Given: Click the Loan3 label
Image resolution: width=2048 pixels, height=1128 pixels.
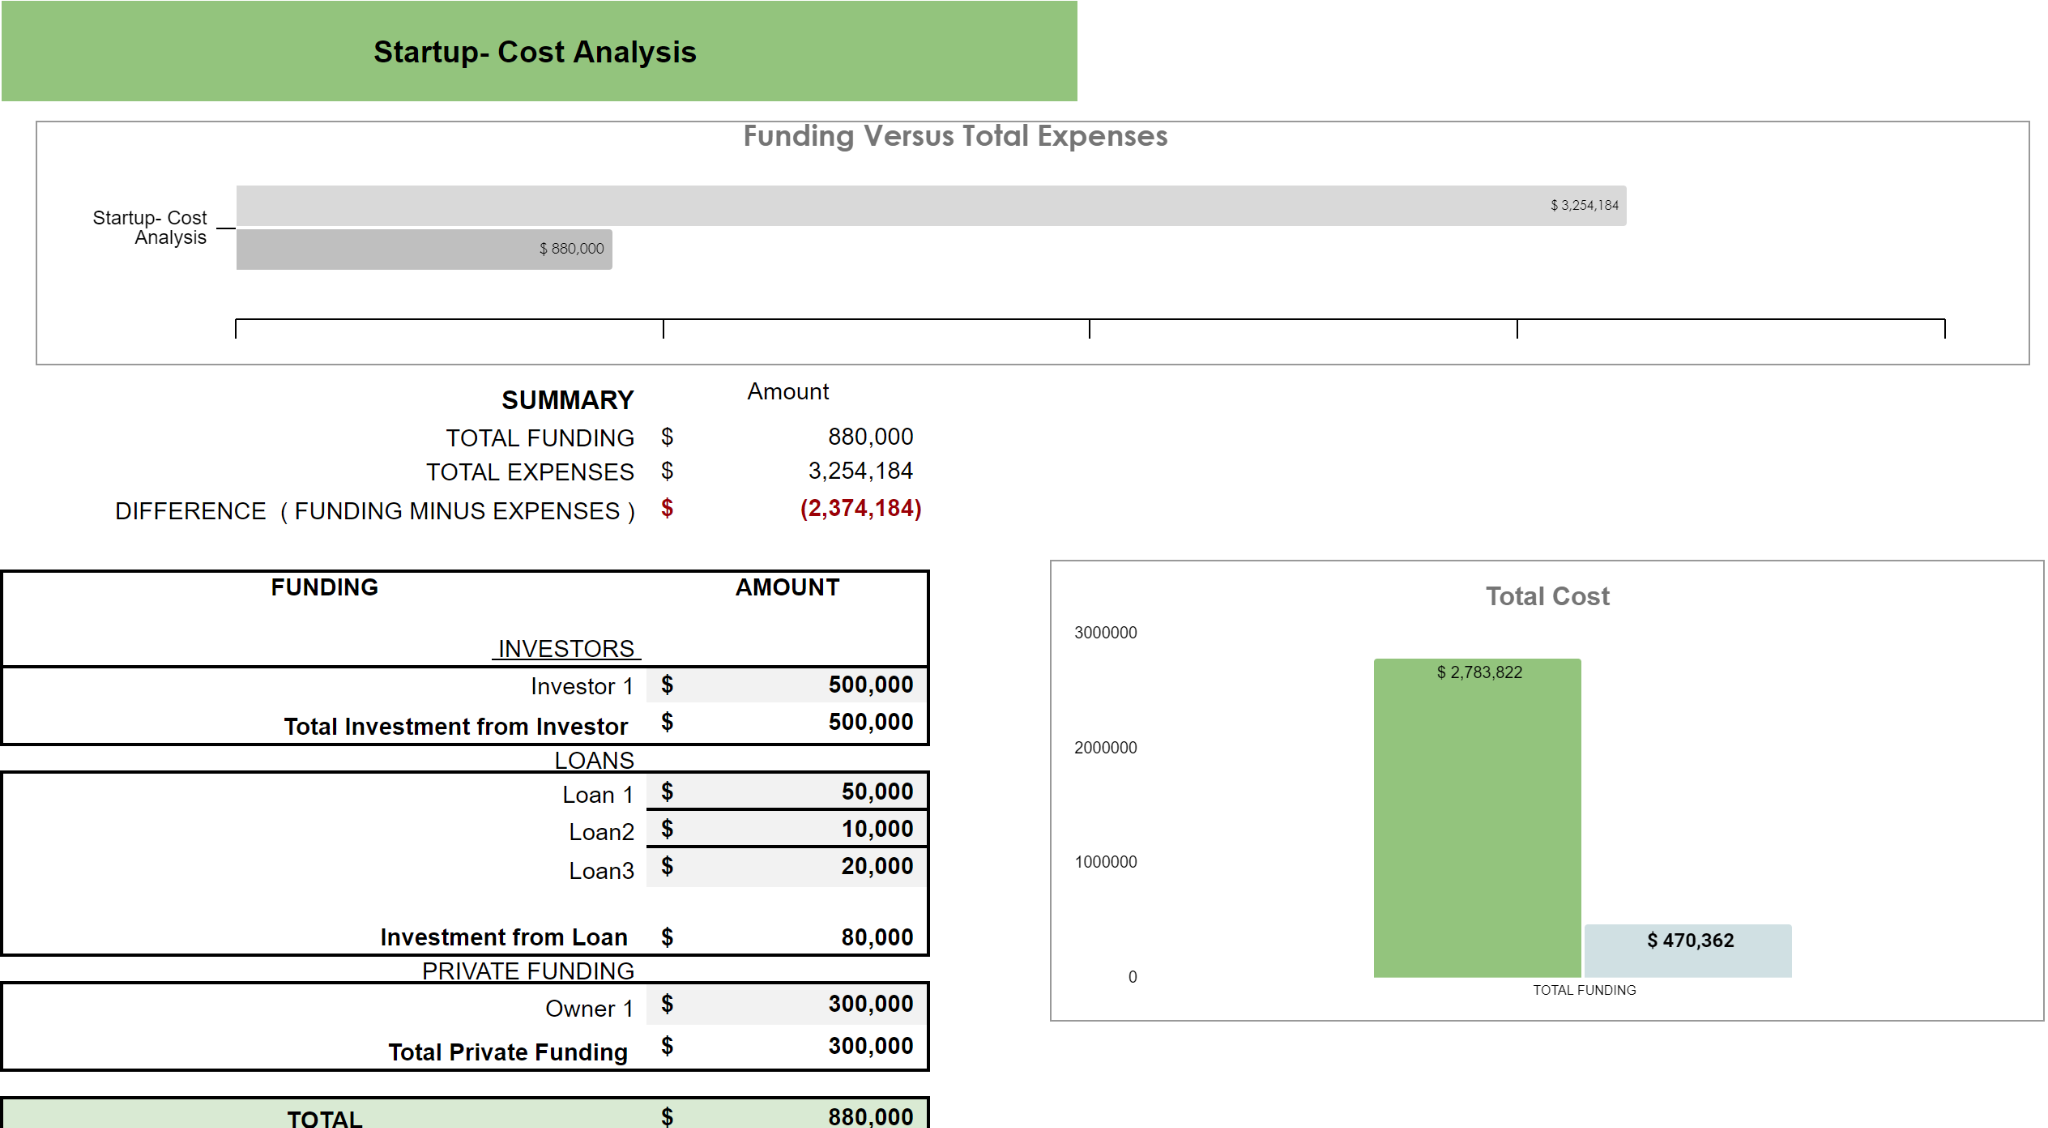Looking at the screenshot, I should pyautogui.click(x=601, y=871).
